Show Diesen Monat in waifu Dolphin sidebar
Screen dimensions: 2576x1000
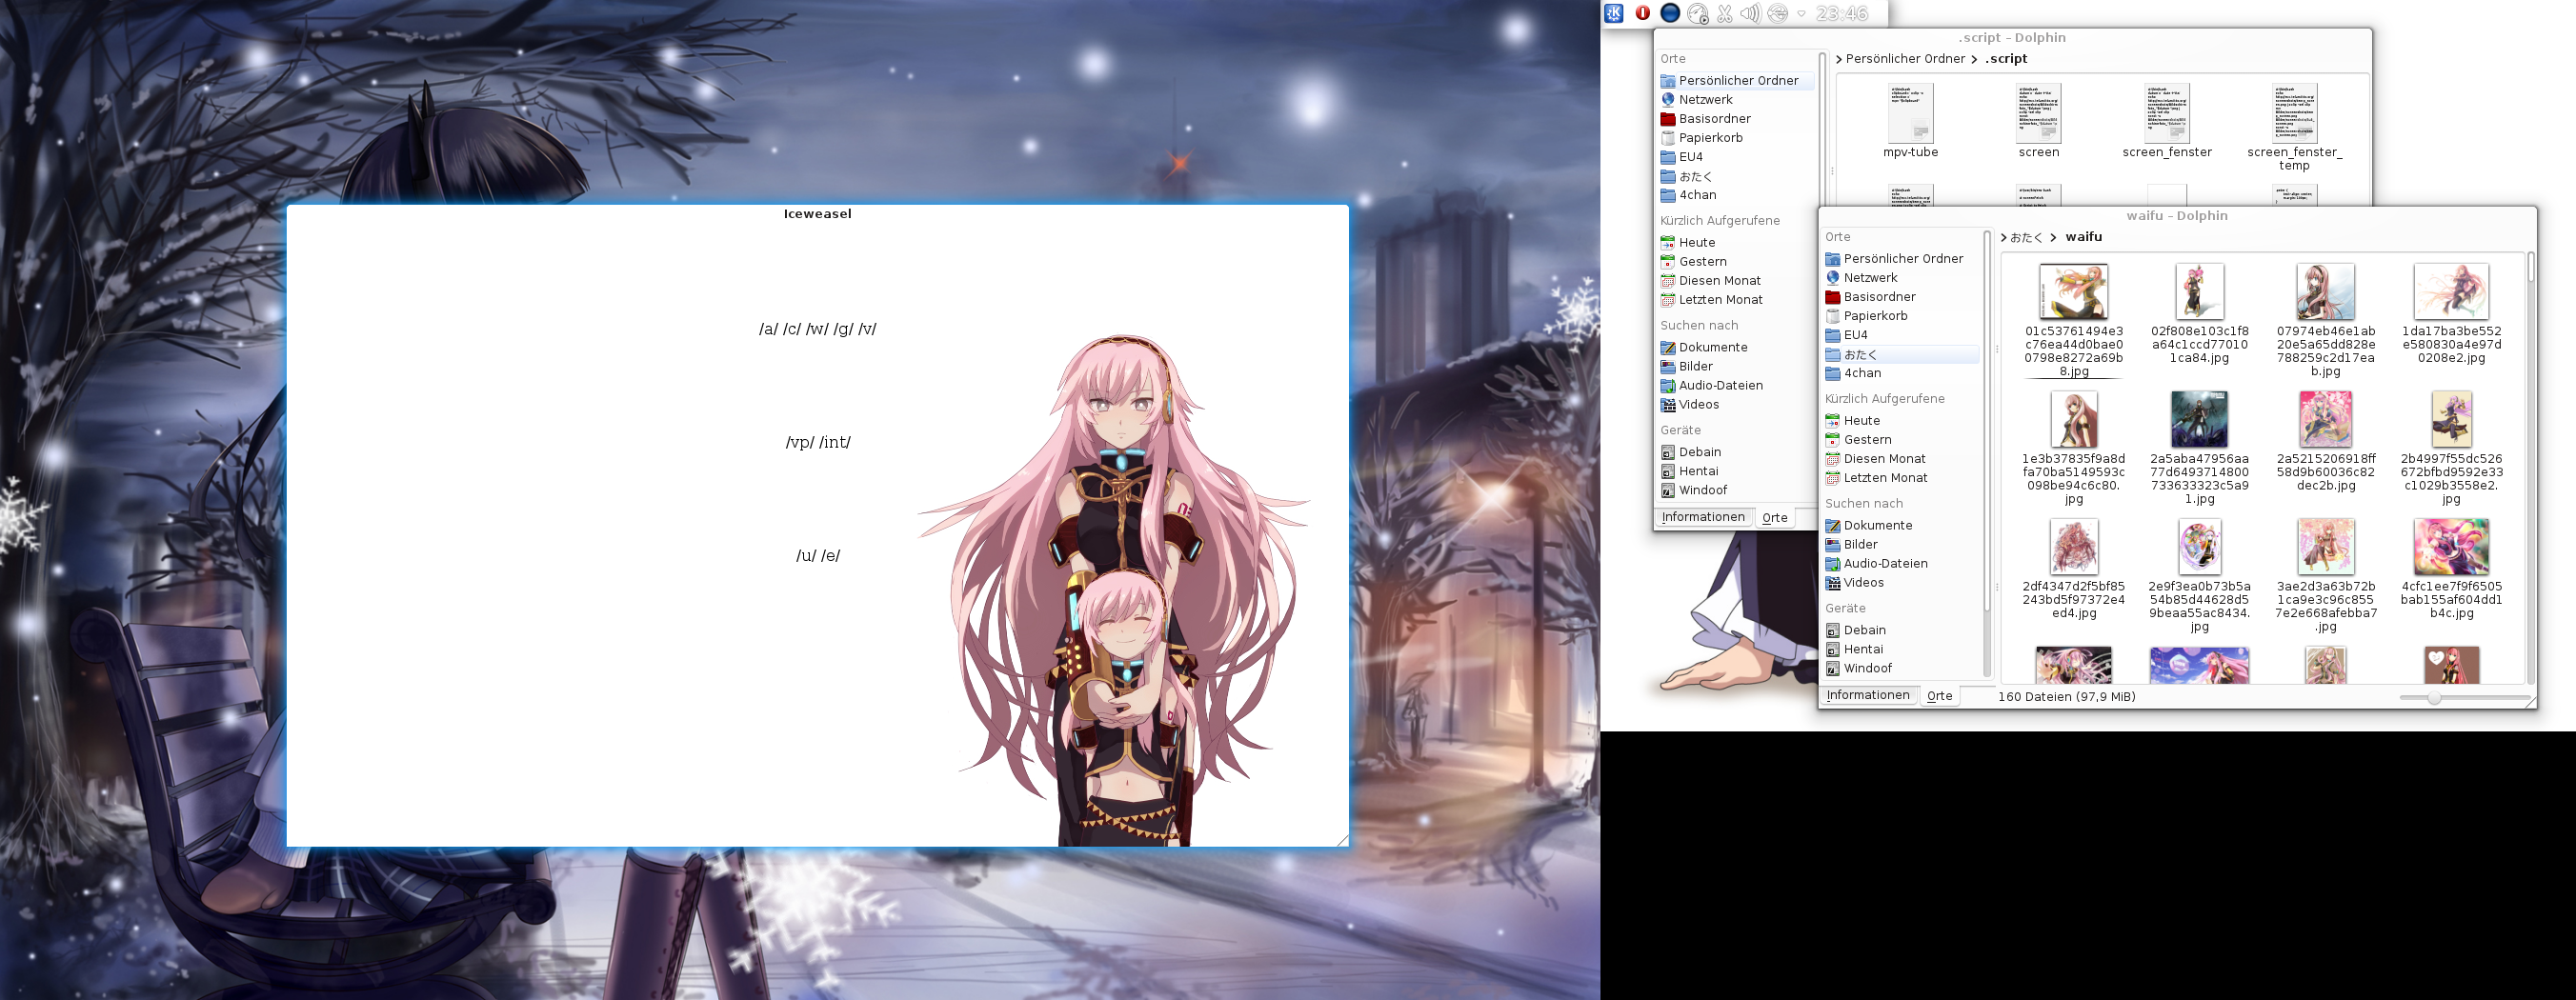click(1901, 459)
